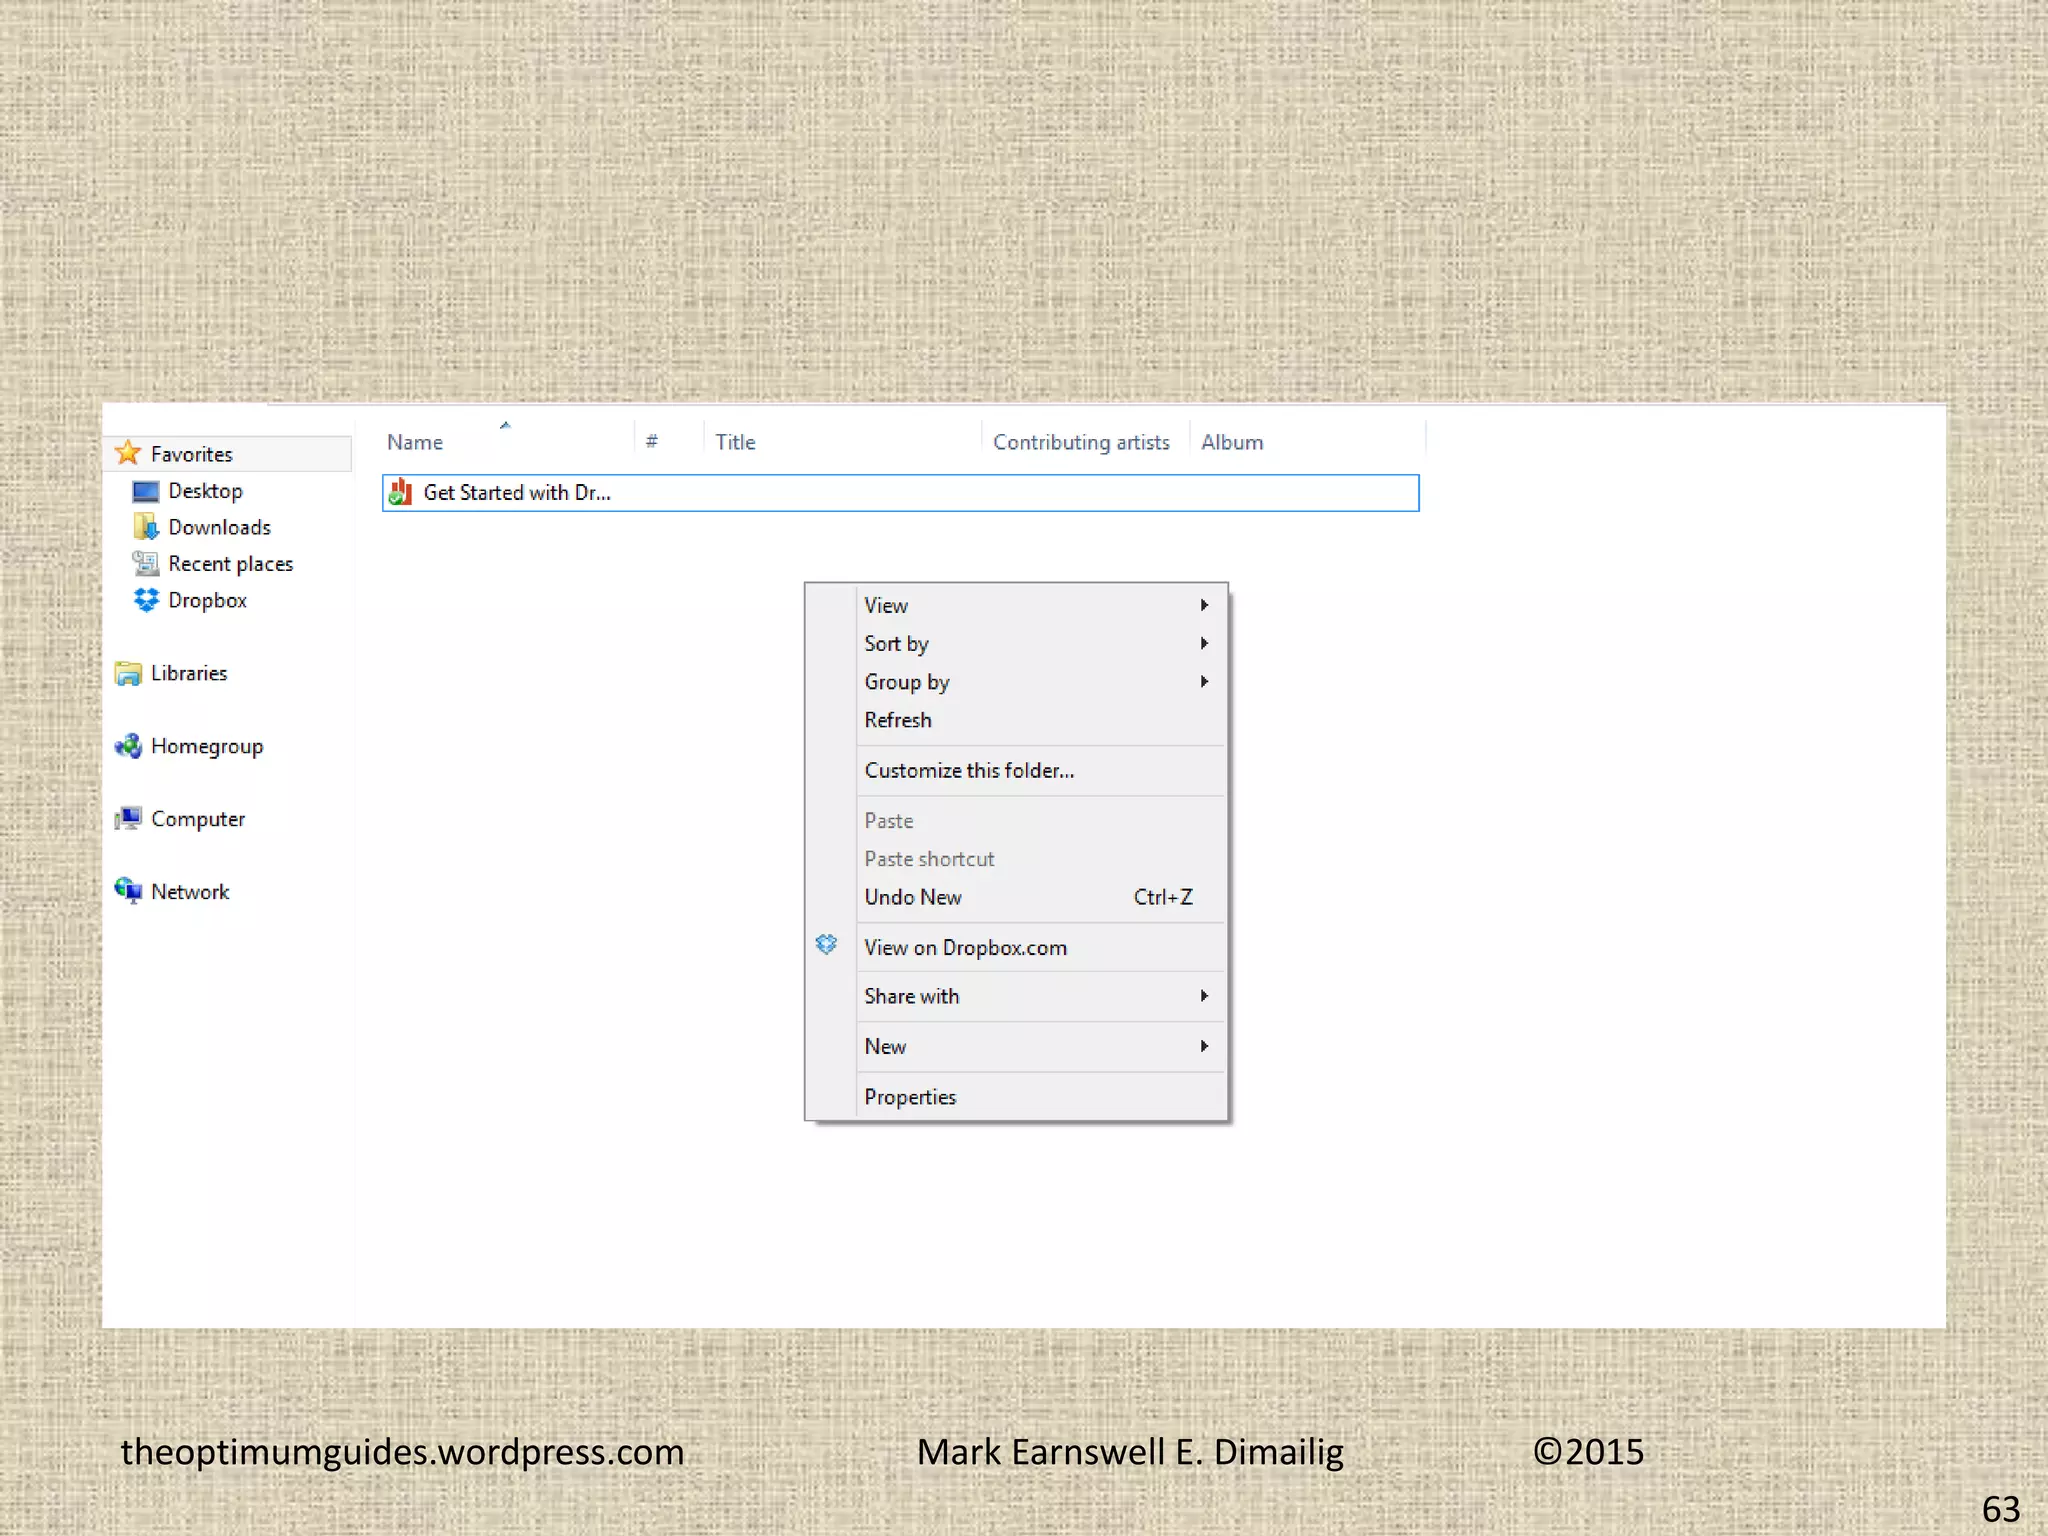The image size is (2048, 1536).
Task: Click View on Dropbox.com link
Action: 965,947
